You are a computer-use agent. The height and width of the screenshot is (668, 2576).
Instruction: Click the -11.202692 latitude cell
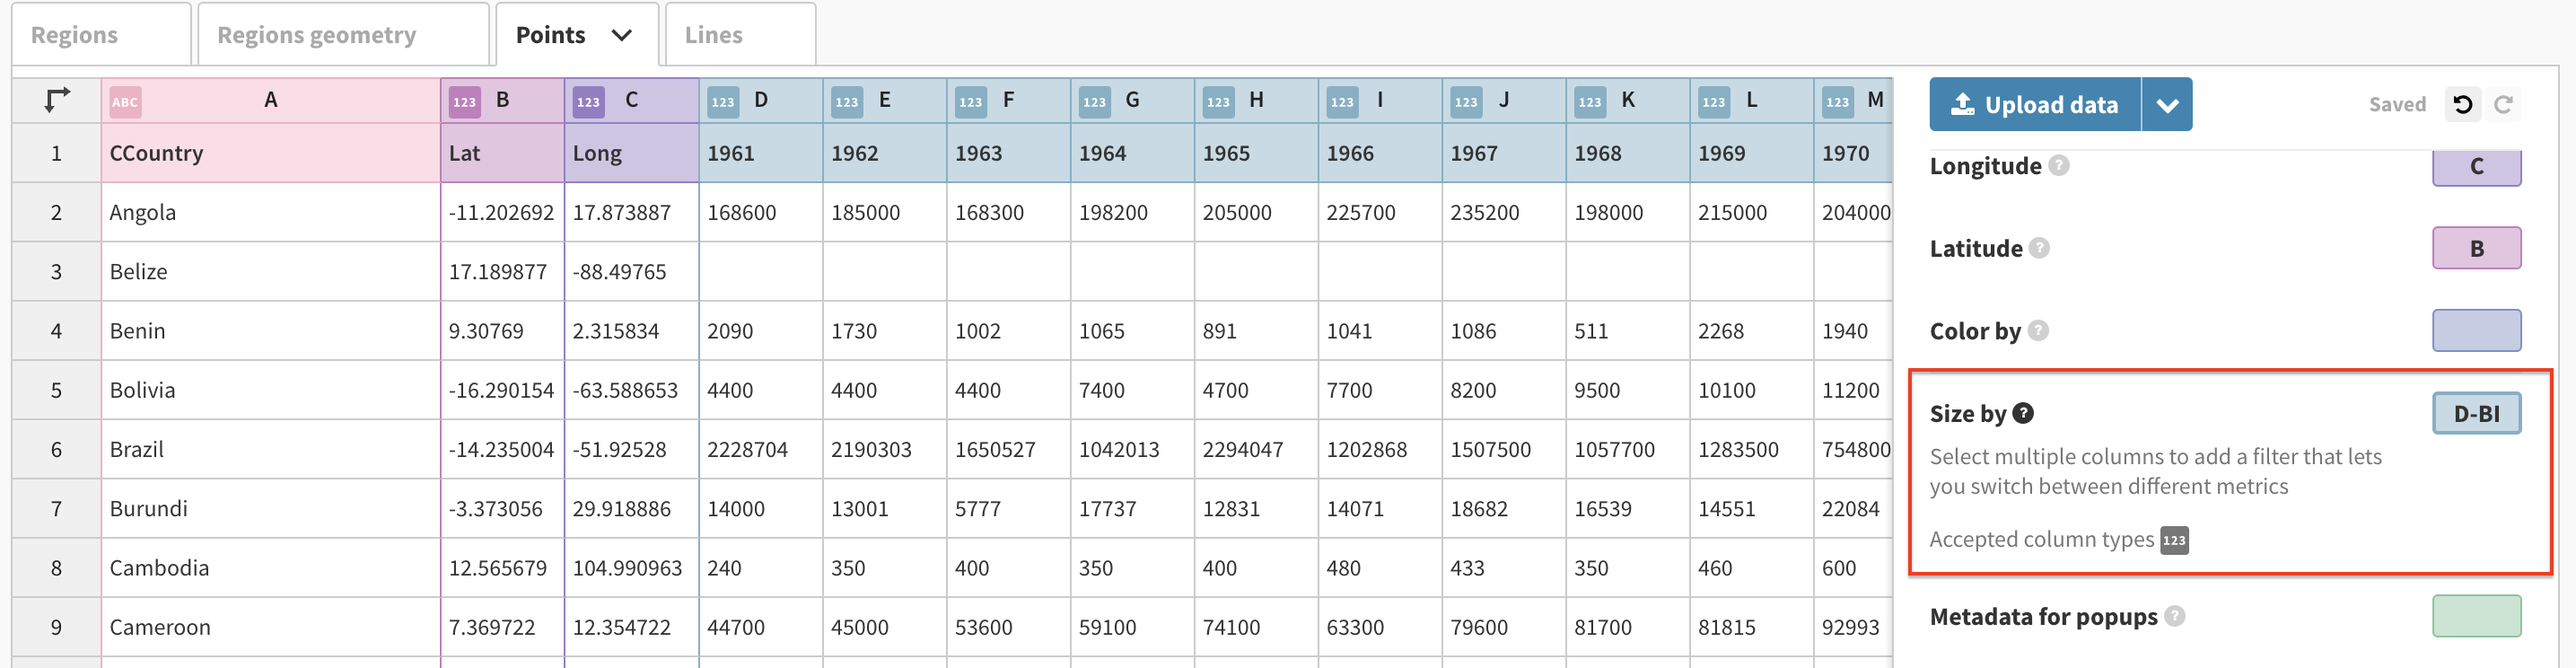coord(502,212)
